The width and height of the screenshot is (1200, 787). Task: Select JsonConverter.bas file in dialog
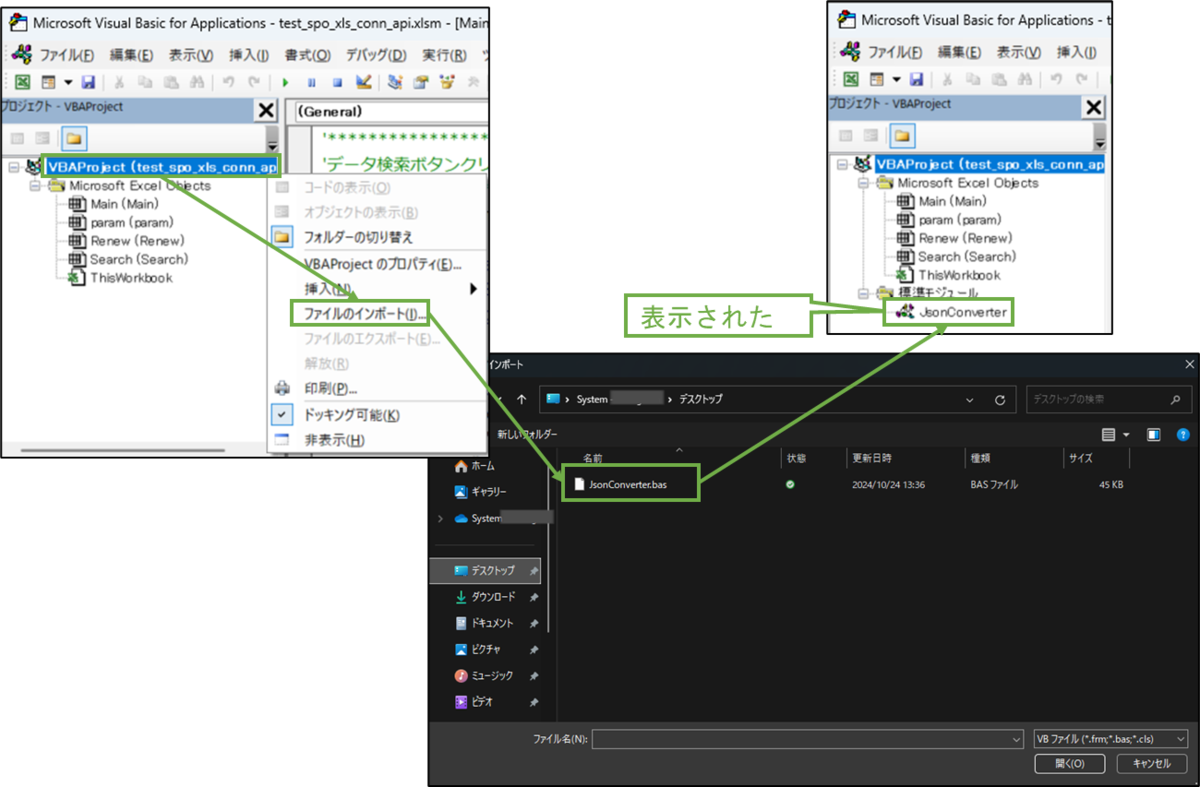tap(629, 484)
